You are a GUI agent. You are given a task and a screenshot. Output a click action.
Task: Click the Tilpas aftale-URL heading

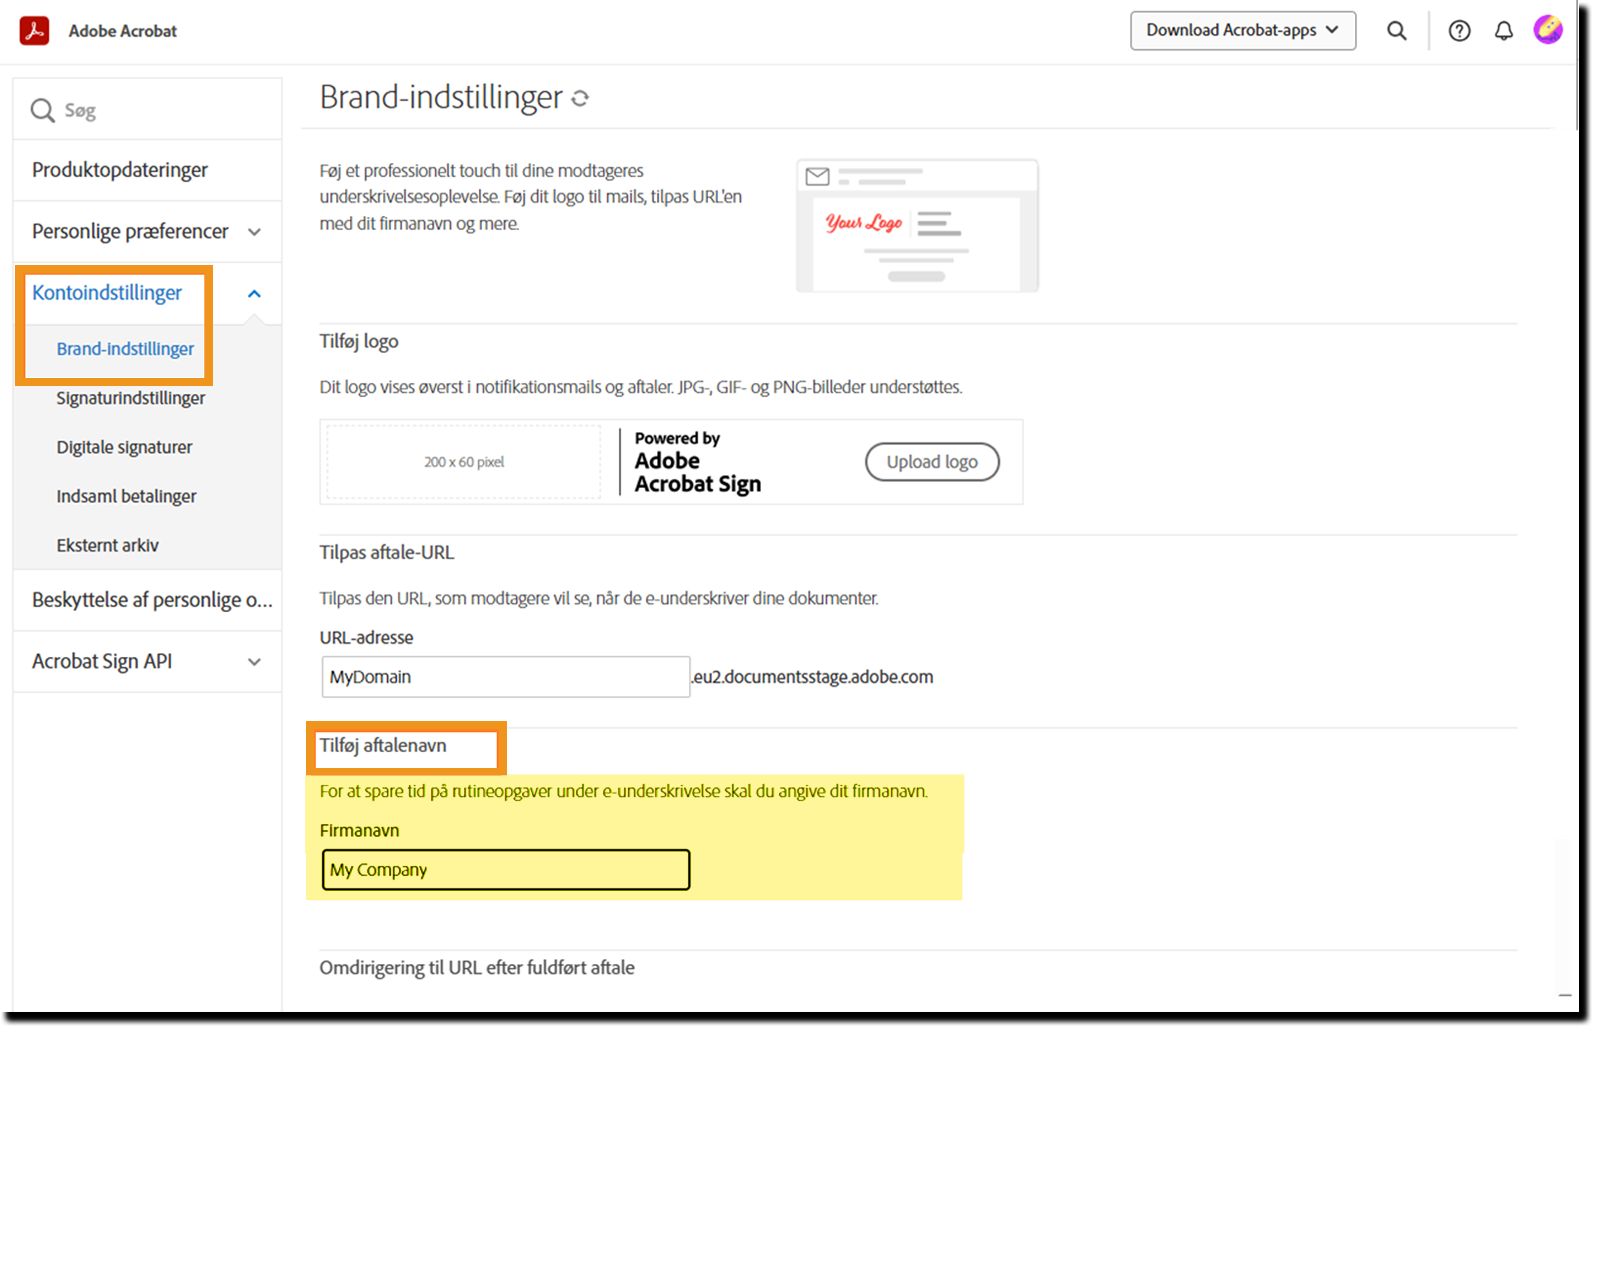(387, 553)
